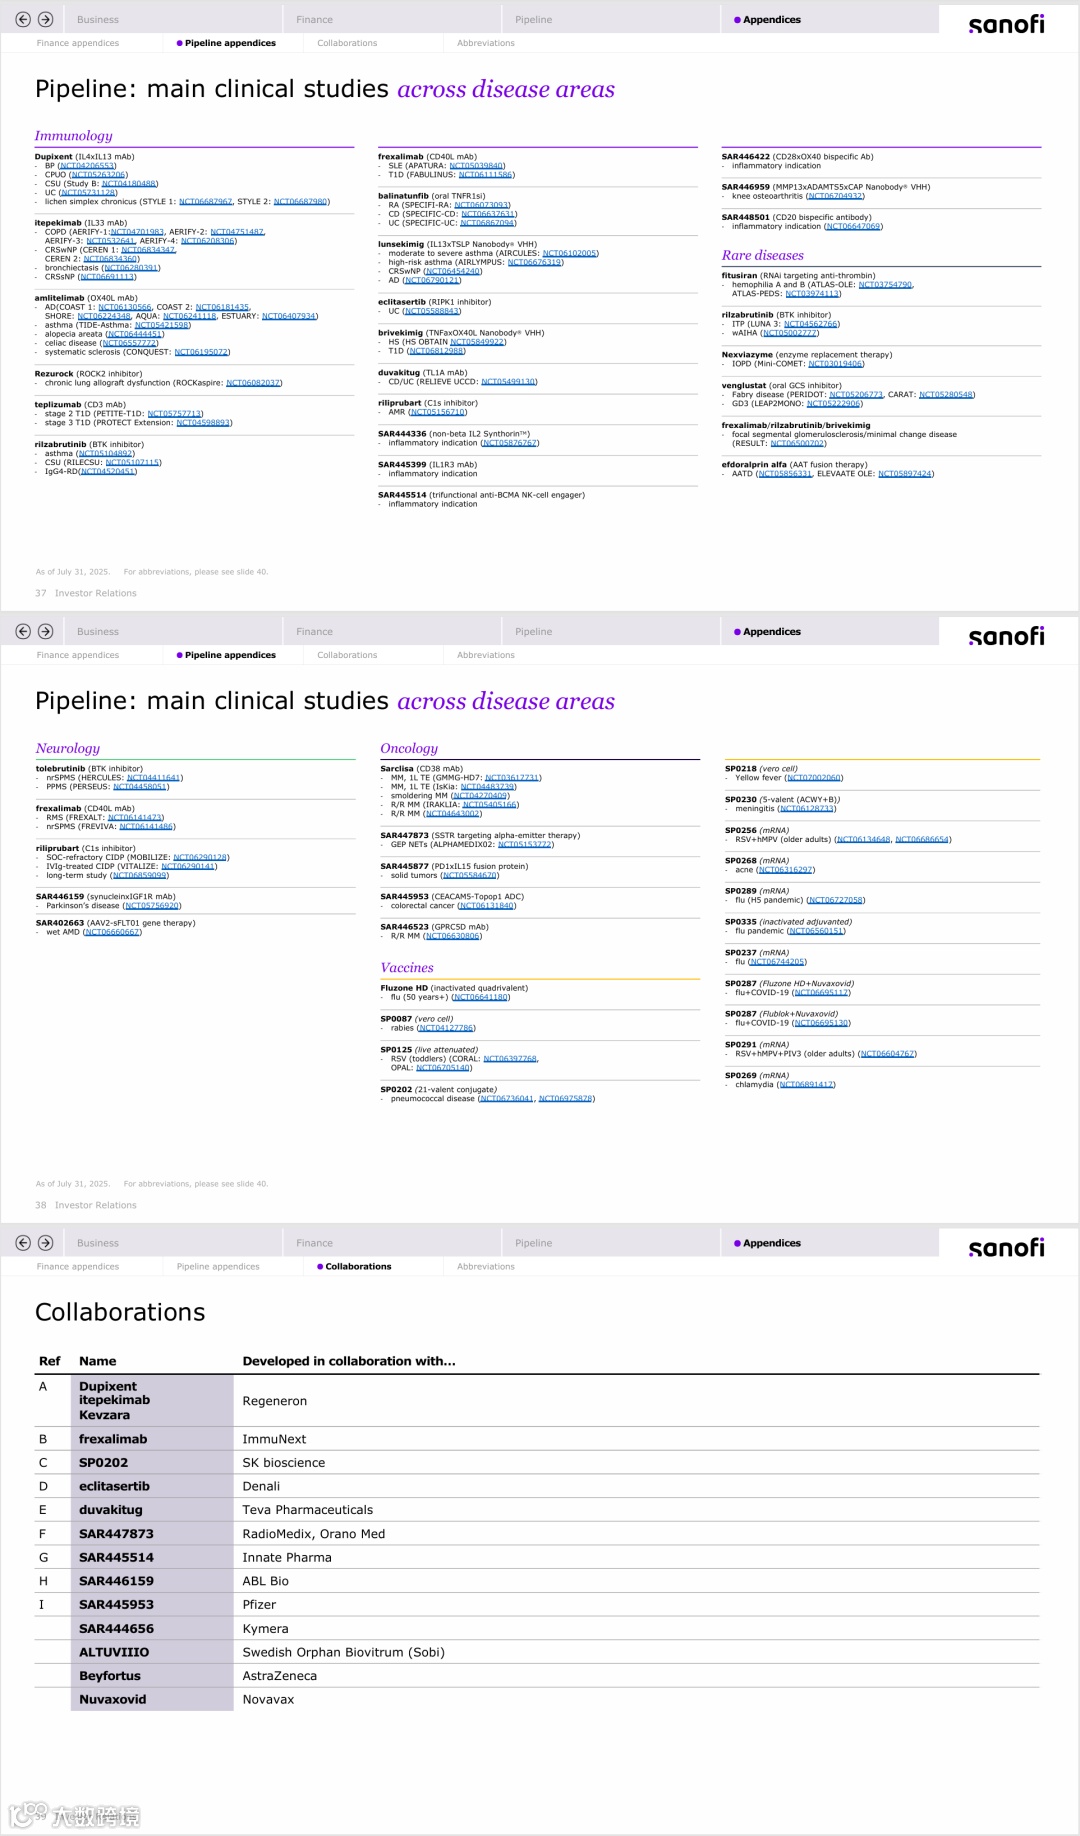Open Rezurock ROCKaspire link NCT06082037
Viewport: 1080px width, 1836px height.
click(253, 383)
